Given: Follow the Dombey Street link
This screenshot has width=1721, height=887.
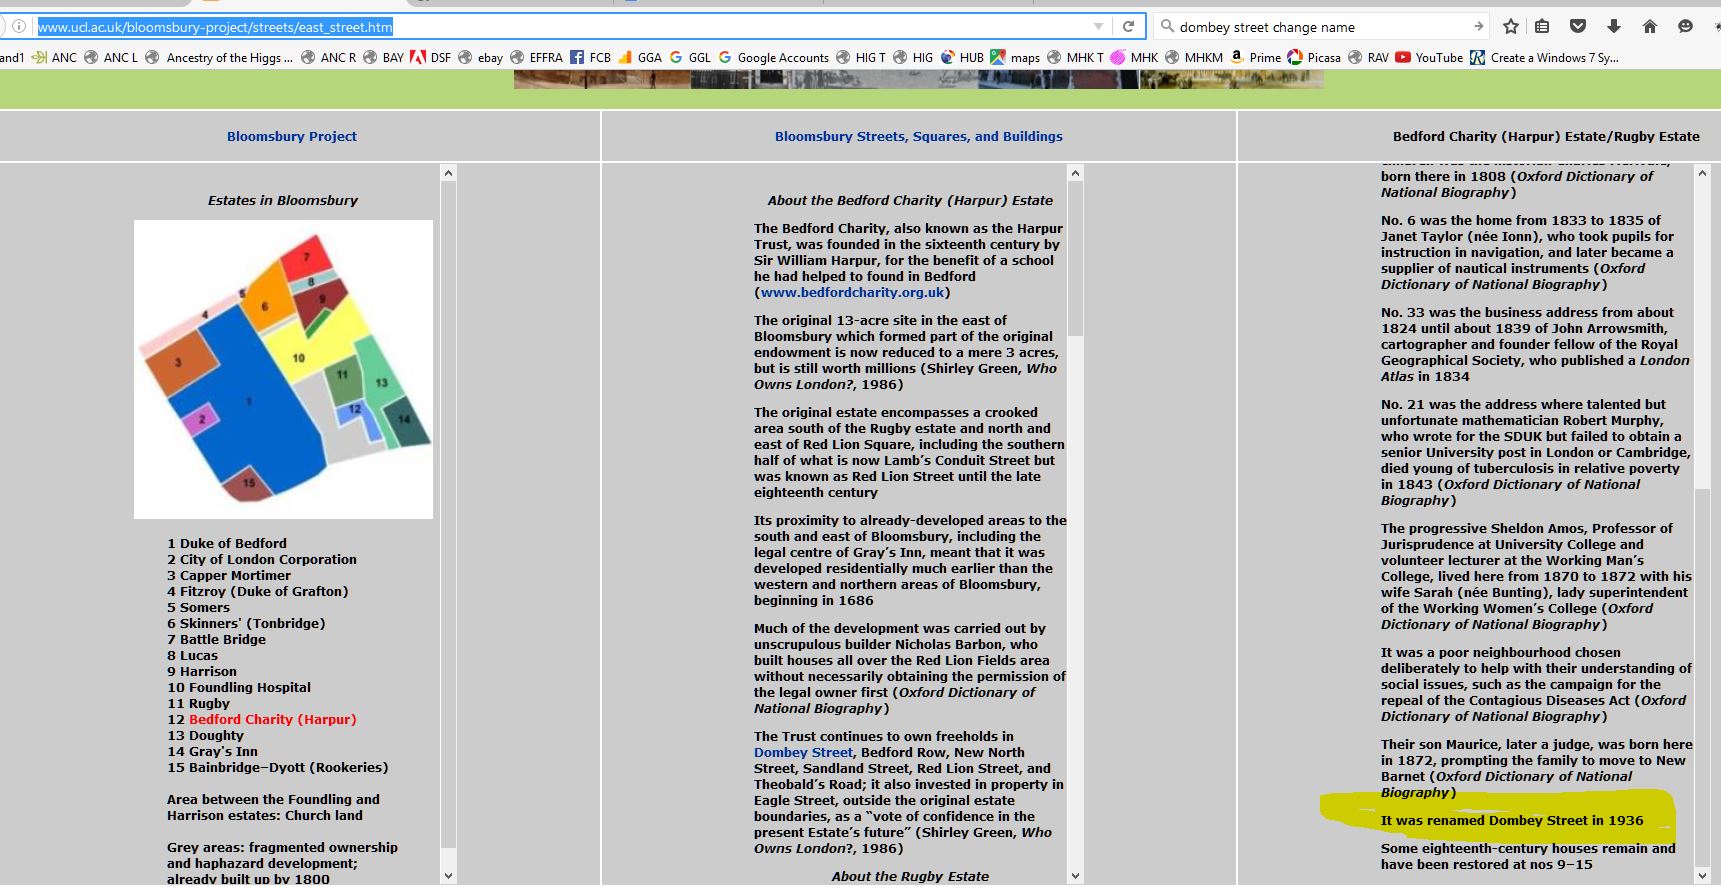Looking at the screenshot, I should coord(803,753).
